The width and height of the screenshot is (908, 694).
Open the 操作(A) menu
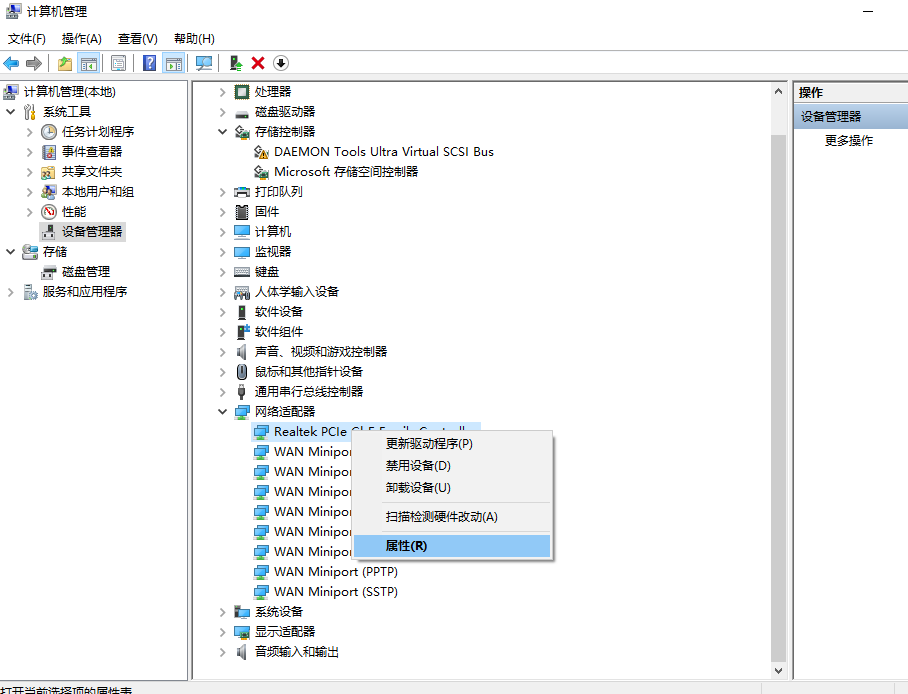point(81,39)
